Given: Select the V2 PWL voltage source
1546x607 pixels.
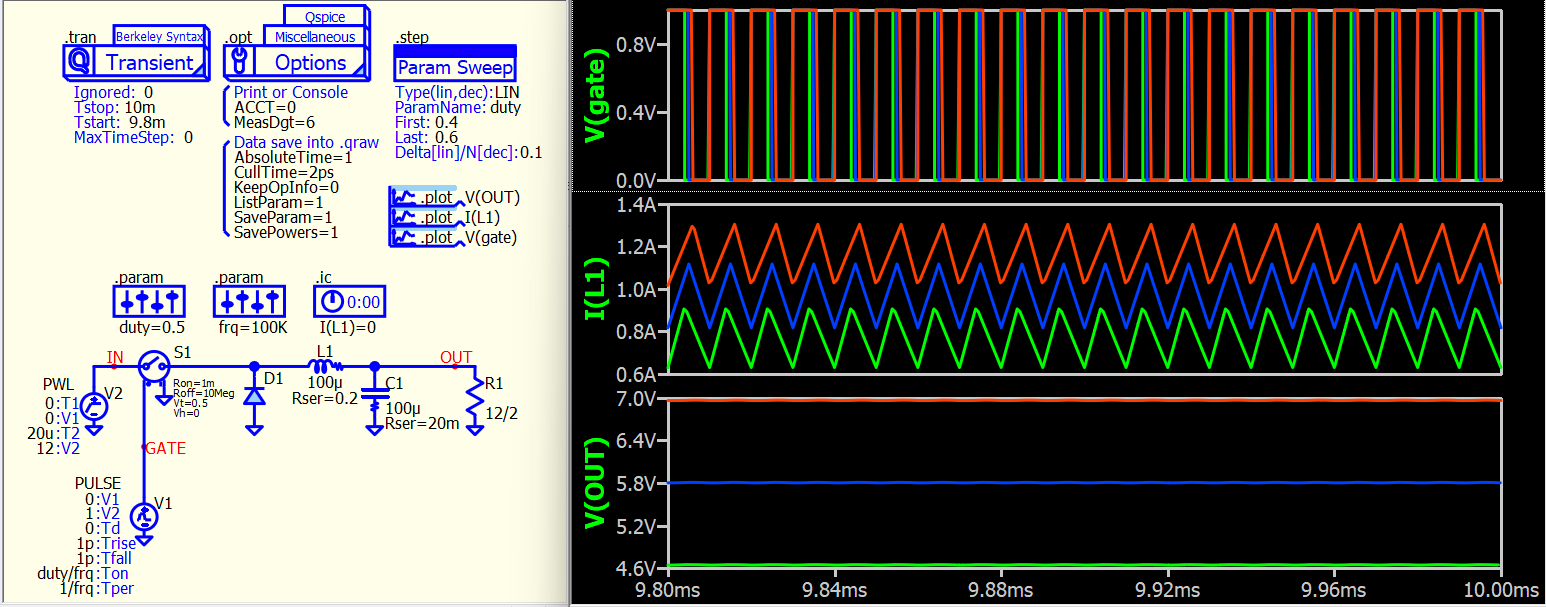Looking at the screenshot, I should pyautogui.click(x=93, y=405).
